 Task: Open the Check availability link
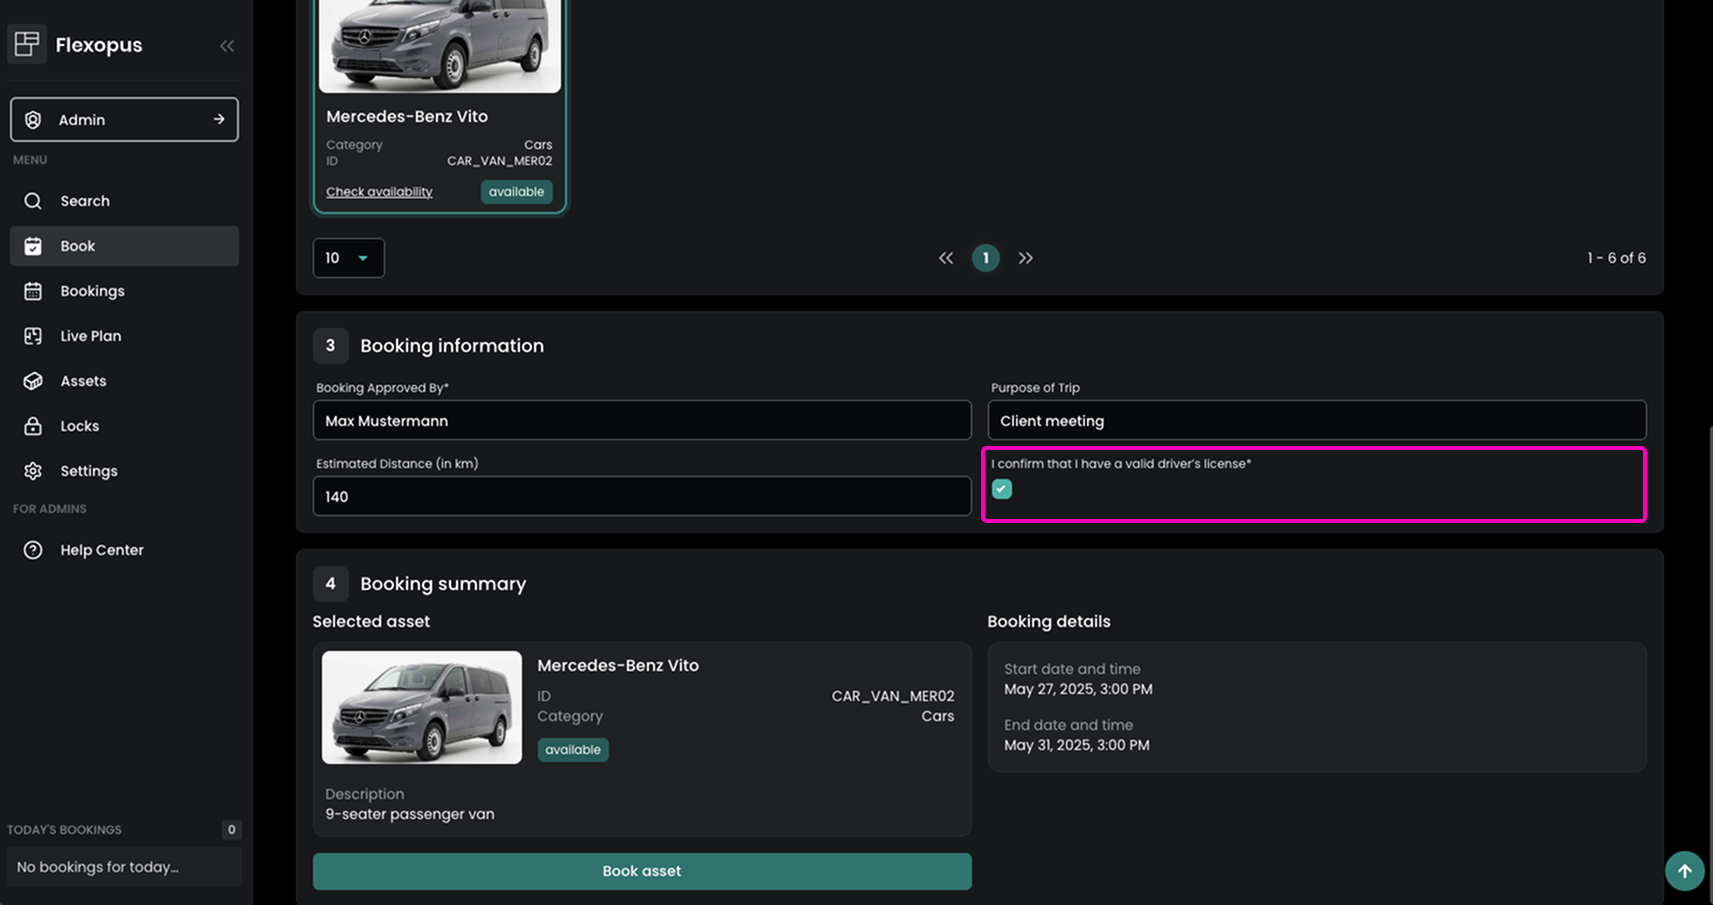[379, 192]
